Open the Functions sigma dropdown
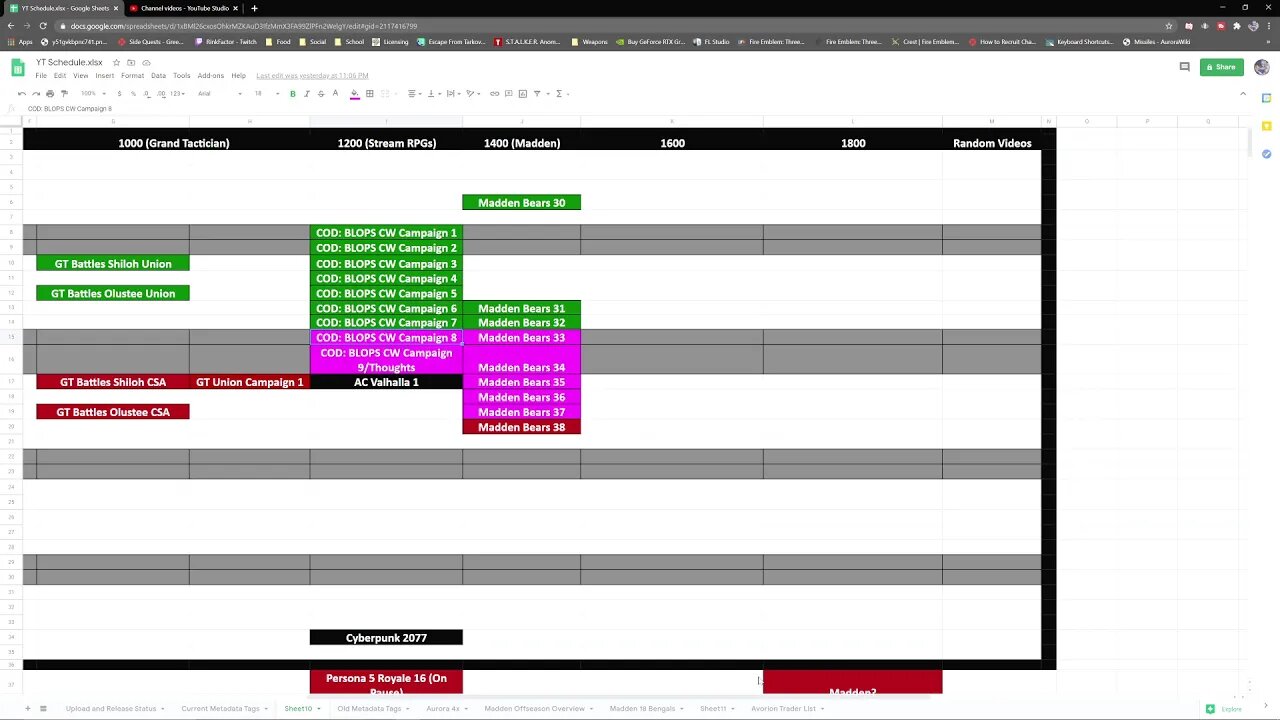The image size is (1280, 720). point(561,94)
